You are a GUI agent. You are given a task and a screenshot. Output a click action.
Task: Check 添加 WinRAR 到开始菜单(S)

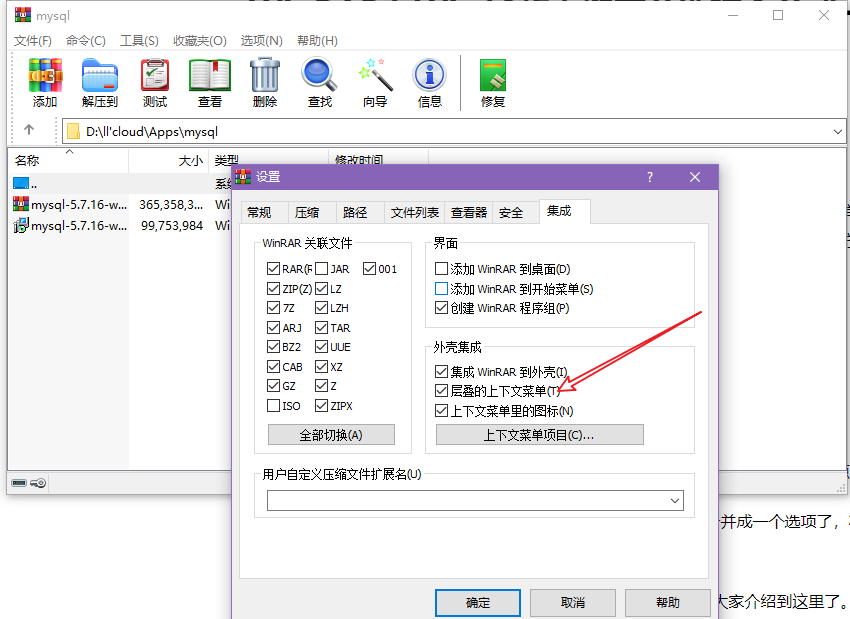point(441,288)
